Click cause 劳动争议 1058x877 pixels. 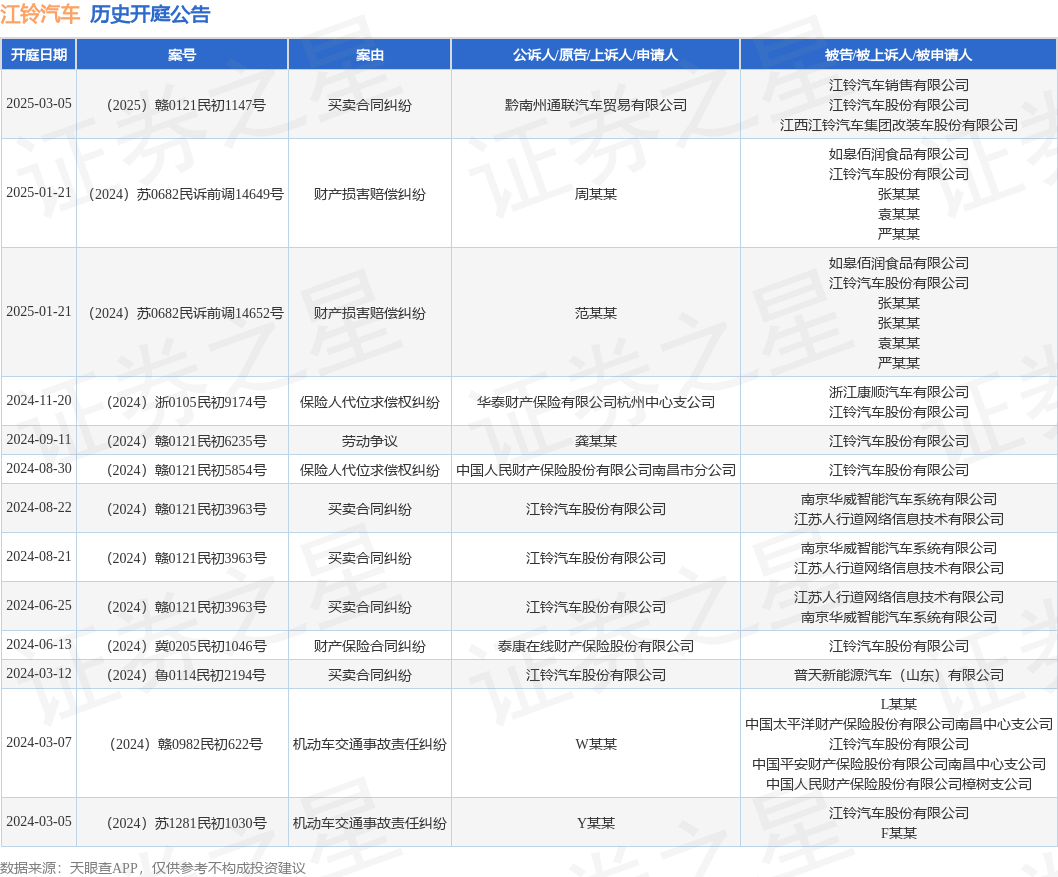coord(370,441)
